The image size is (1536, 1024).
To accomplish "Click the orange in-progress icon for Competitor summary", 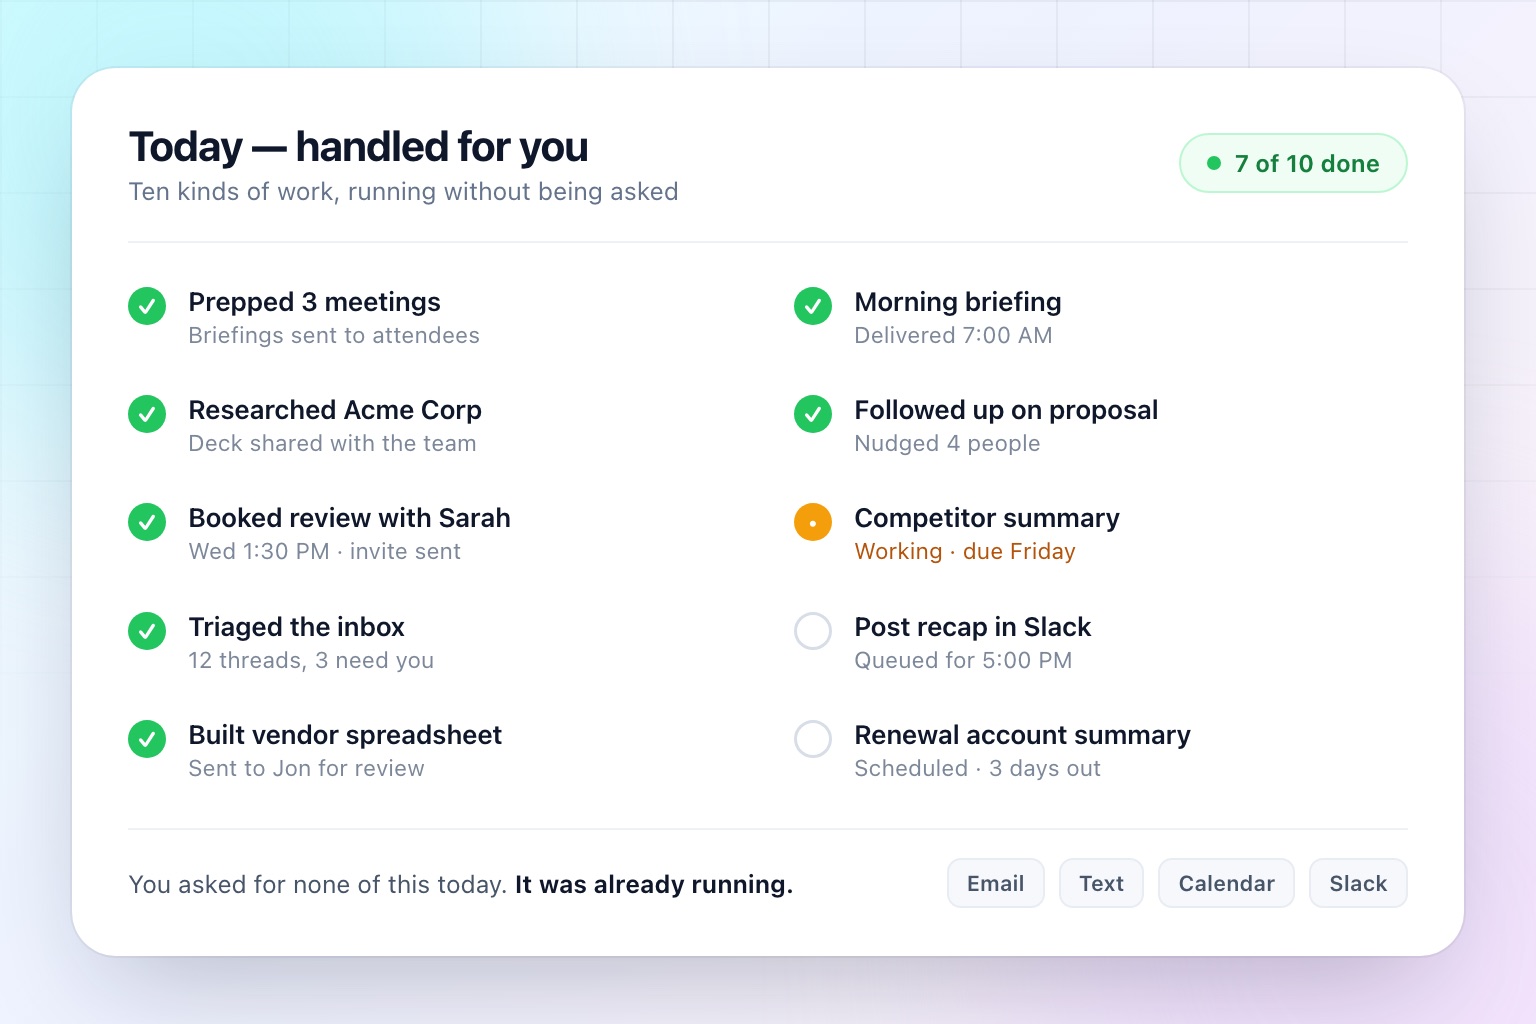I will point(813,522).
